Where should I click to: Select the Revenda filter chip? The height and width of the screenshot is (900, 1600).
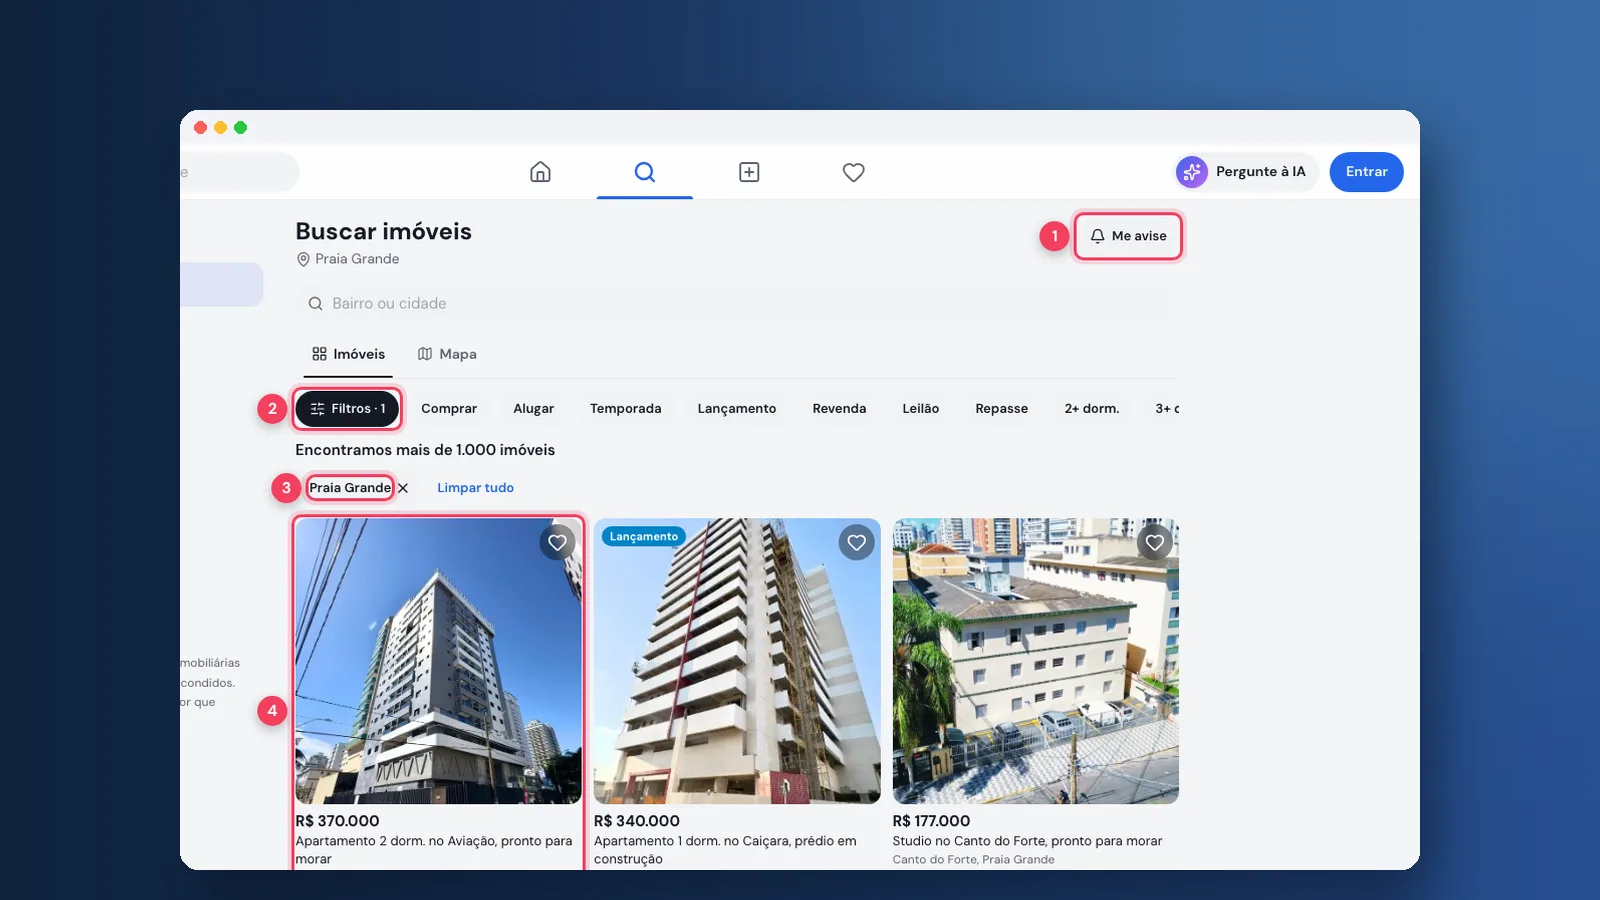(x=839, y=409)
